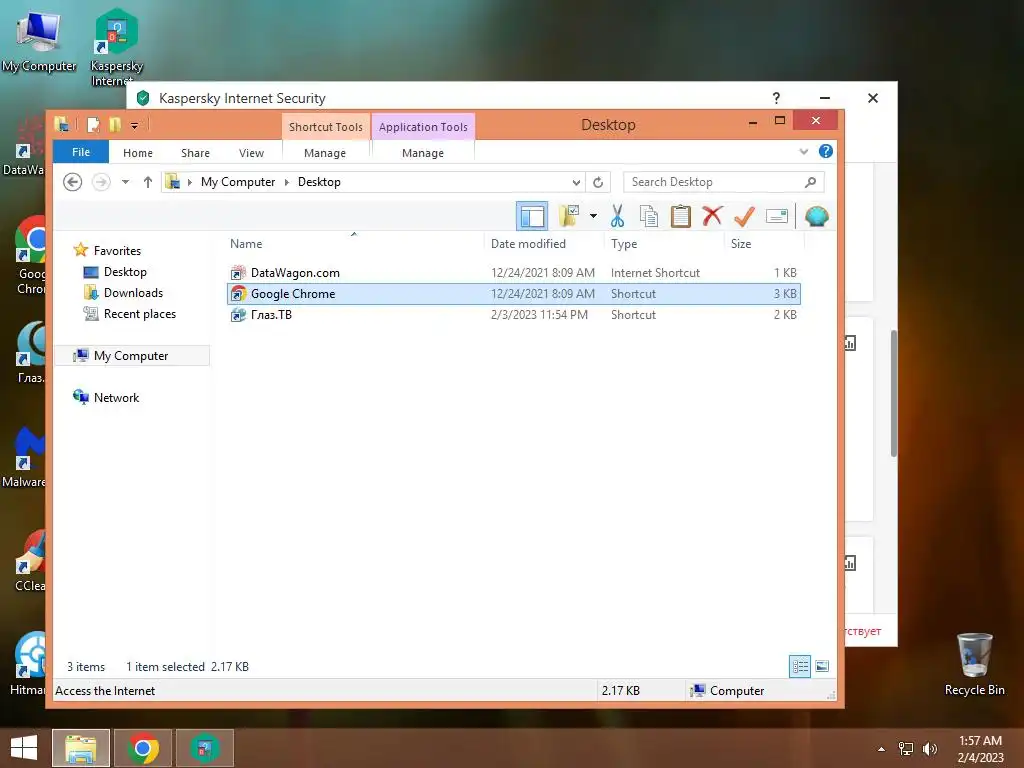Expand the address bar history dropdown
1024x768 pixels.
click(576, 182)
